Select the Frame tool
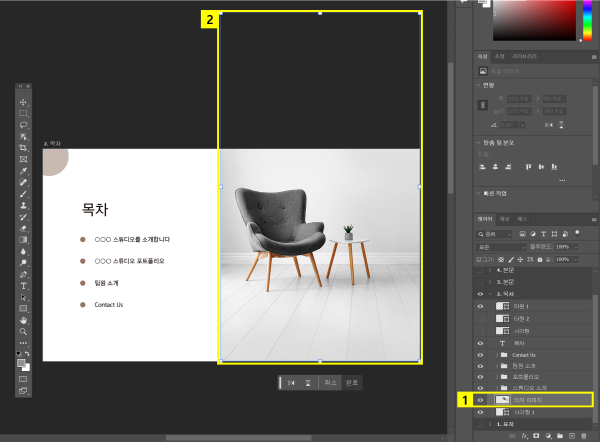The image size is (600, 442). pos(23,160)
